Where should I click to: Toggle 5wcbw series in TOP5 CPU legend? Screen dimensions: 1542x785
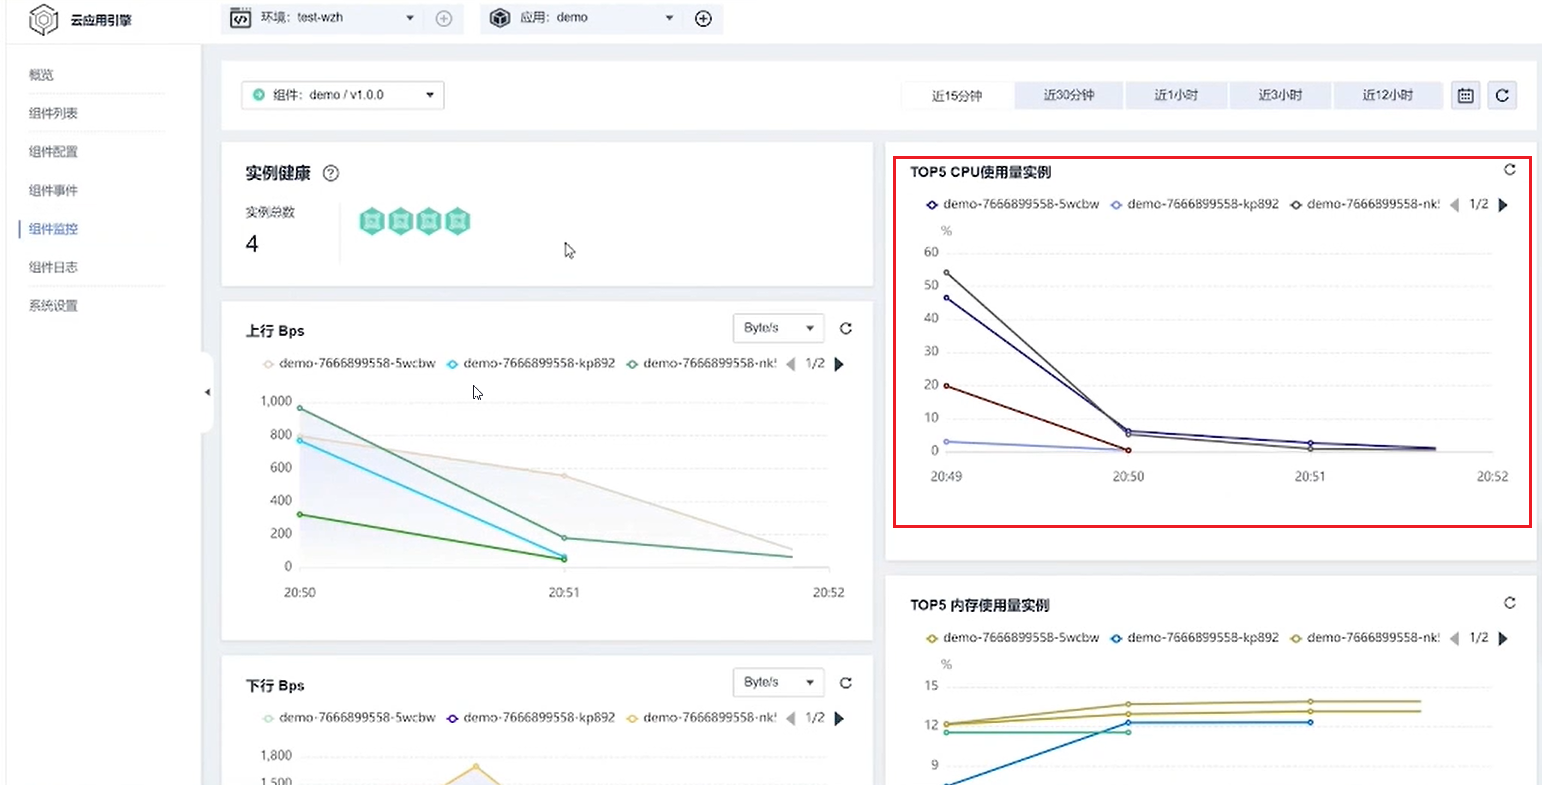click(1013, 205)
